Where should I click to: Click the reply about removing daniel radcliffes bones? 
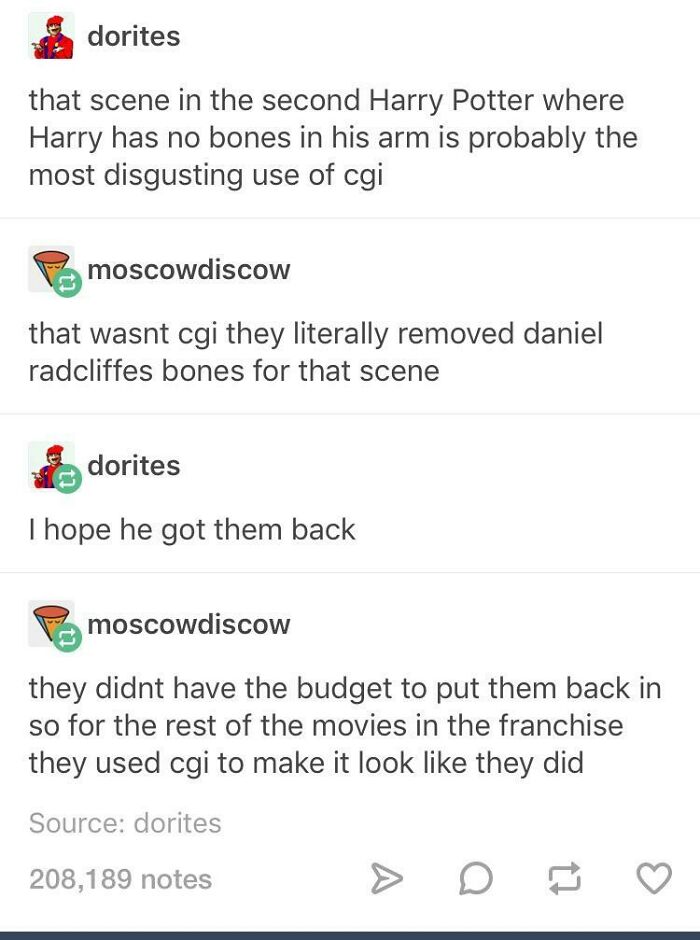coord(316,352)
